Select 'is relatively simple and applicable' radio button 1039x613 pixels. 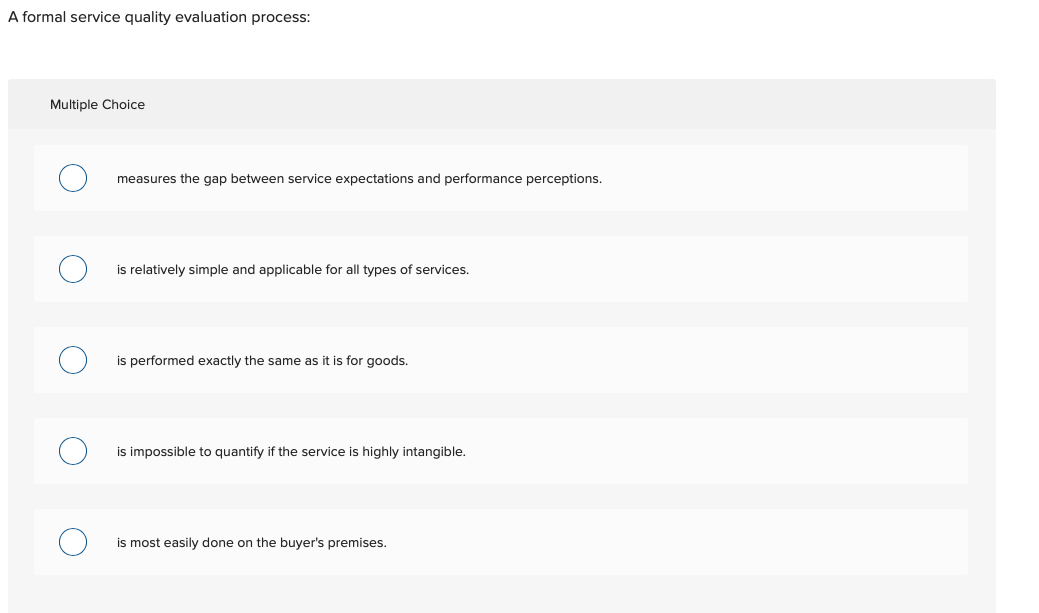click(x=72, y=268)
